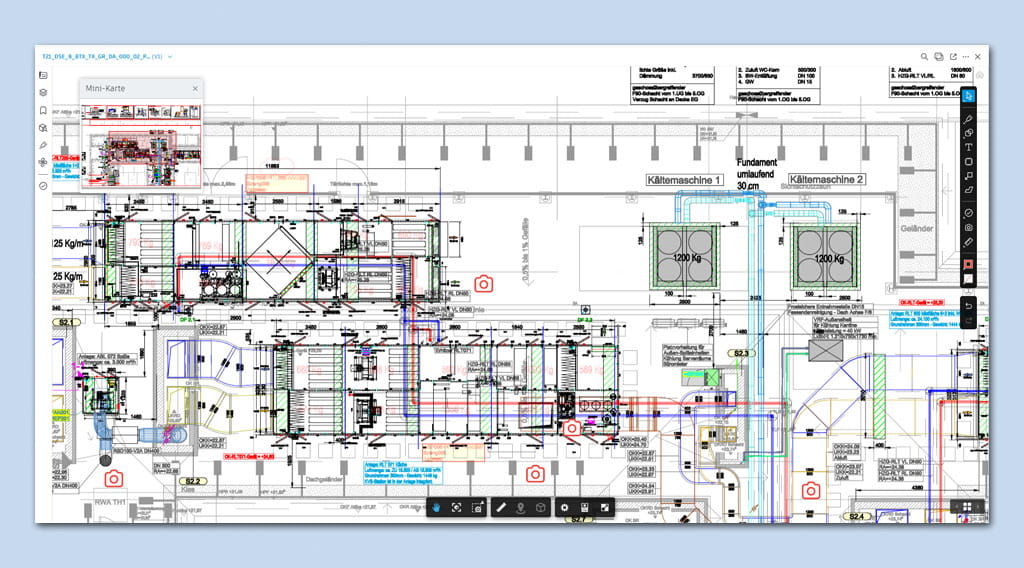Expand the sheet grid navigator at bottom right

pos(967,507)
